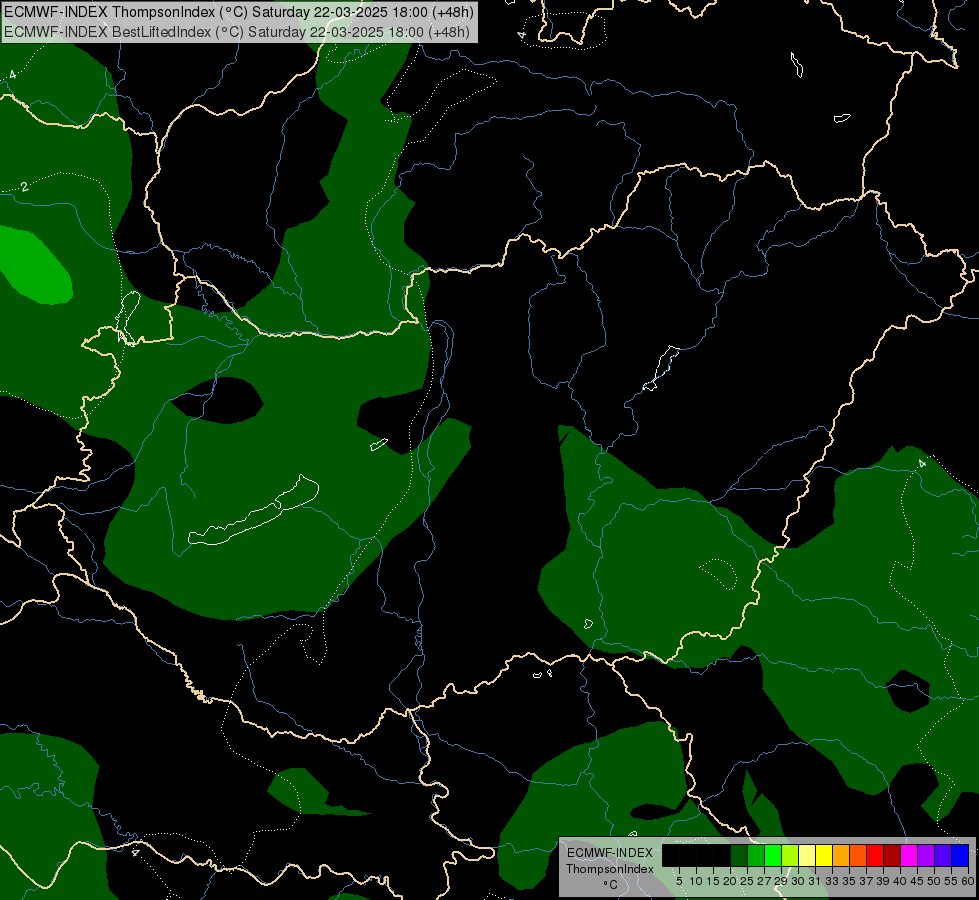Screen dimensions: 979x900
Task: Click the legend tick value 60
Action: click(x=968, y=881)
